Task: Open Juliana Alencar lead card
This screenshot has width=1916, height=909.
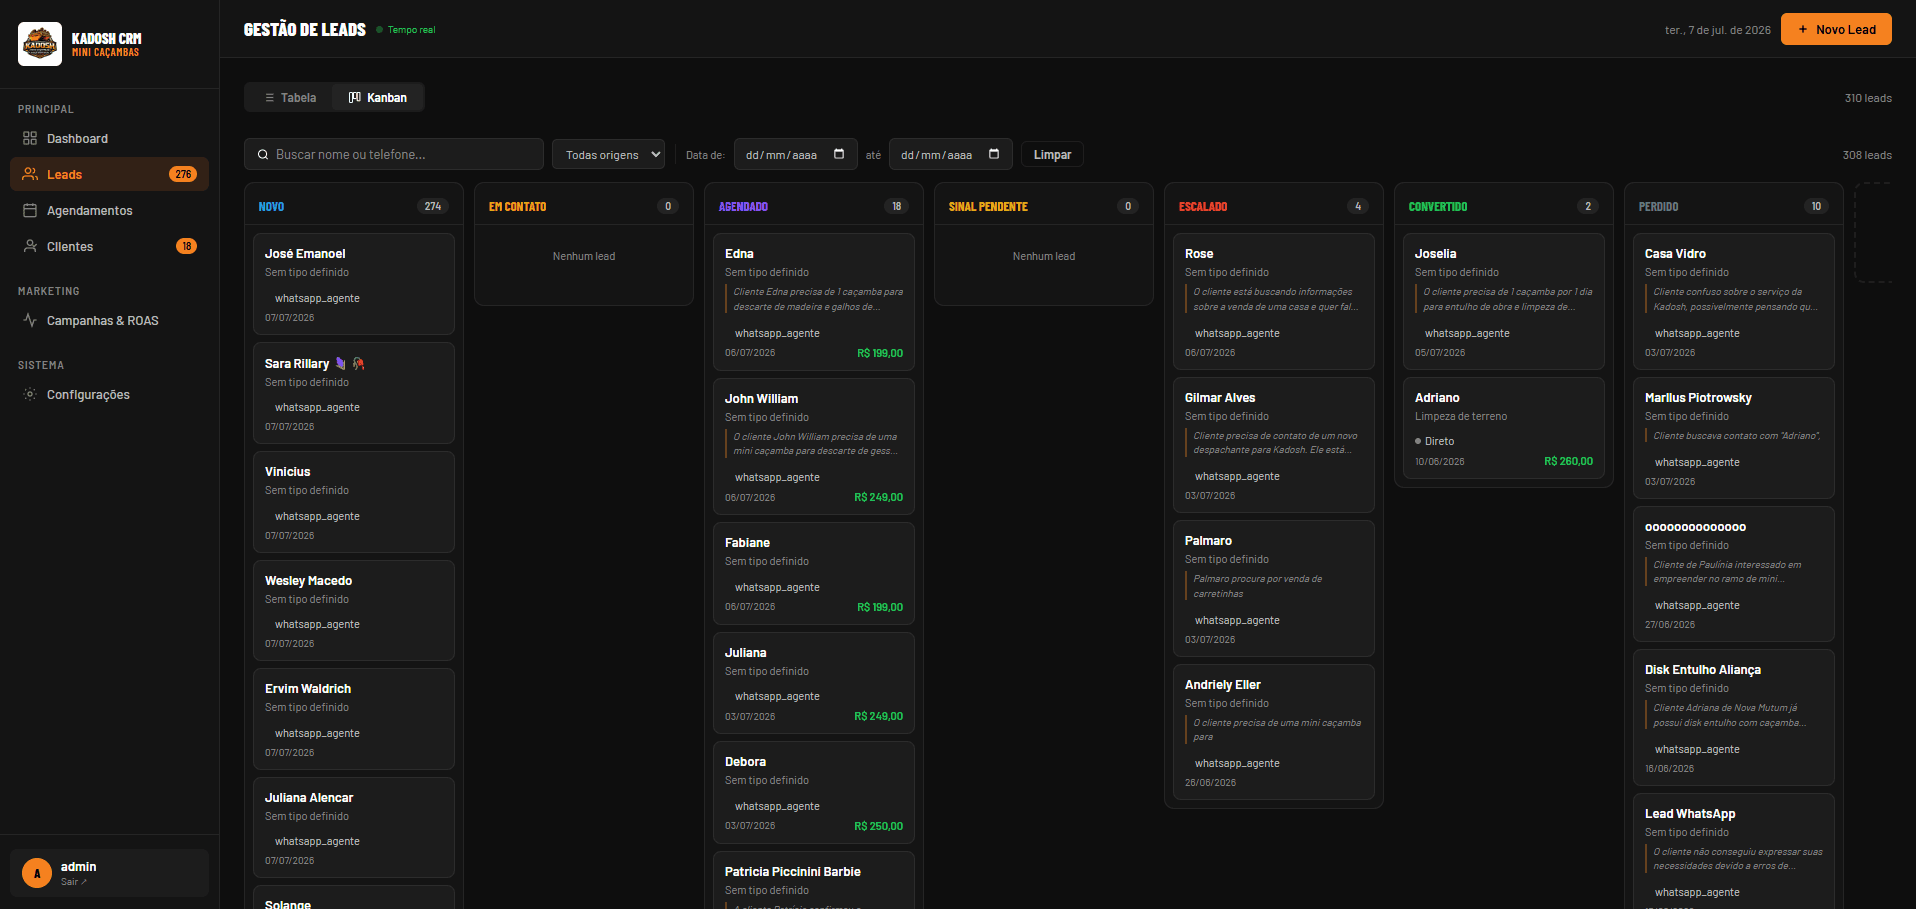Action: pos(354,828)
